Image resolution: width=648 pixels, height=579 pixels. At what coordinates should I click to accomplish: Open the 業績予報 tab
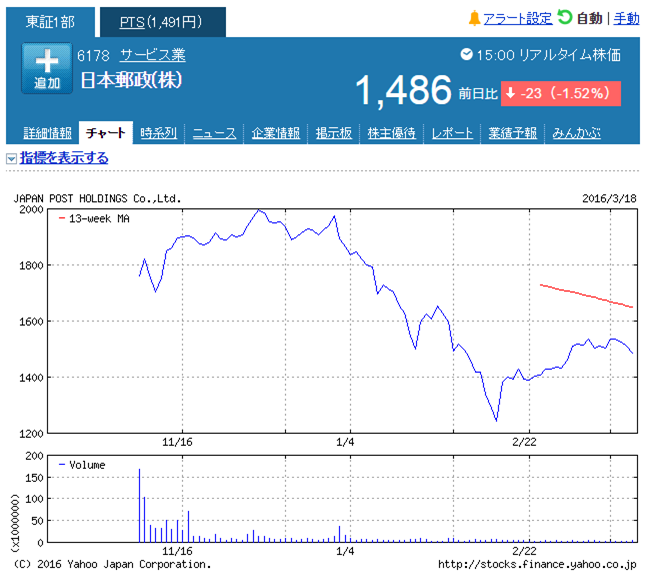(512, 133)
